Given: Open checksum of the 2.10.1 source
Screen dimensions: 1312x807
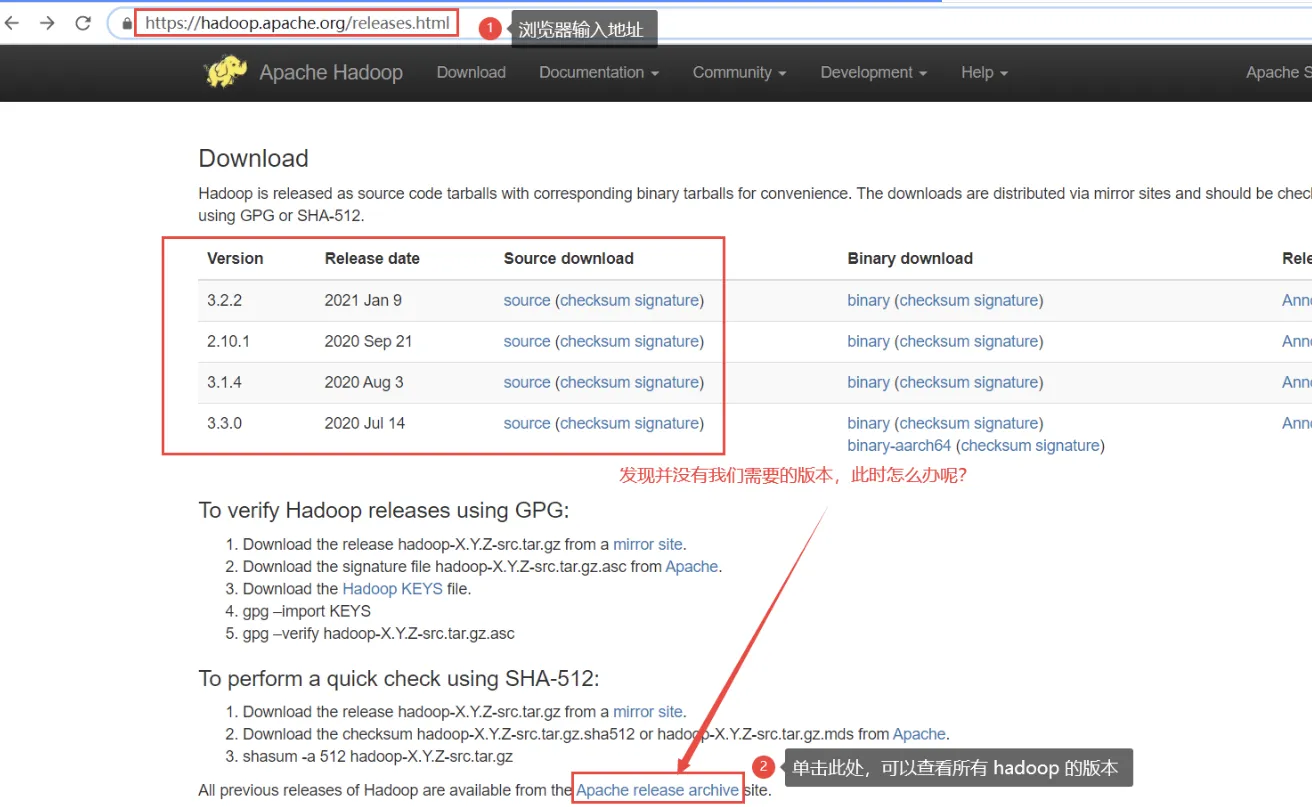Looking at the screenshot, I should pyautogui.click(x=595, y=341).
